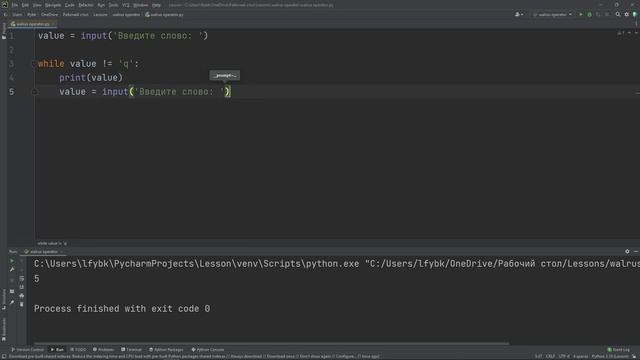
Task: Open the Help menu
Action: 156,5
